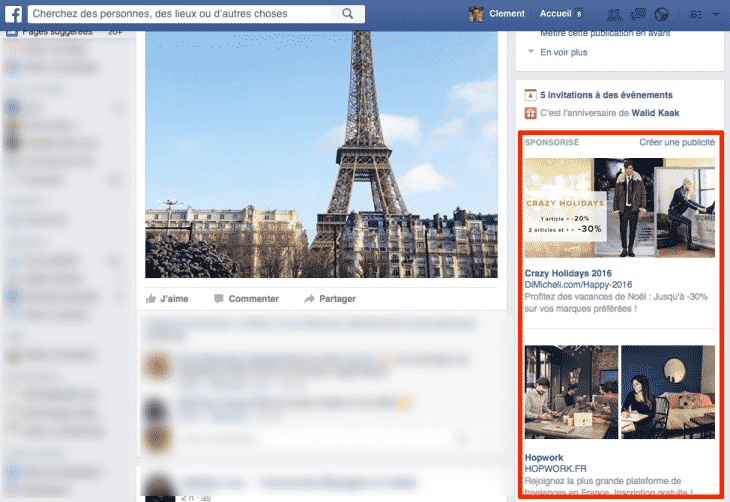The width and height of the screenshot is (730, 502).
Task: Open the Hopwork coworking table photo
Action: point(571,392)
